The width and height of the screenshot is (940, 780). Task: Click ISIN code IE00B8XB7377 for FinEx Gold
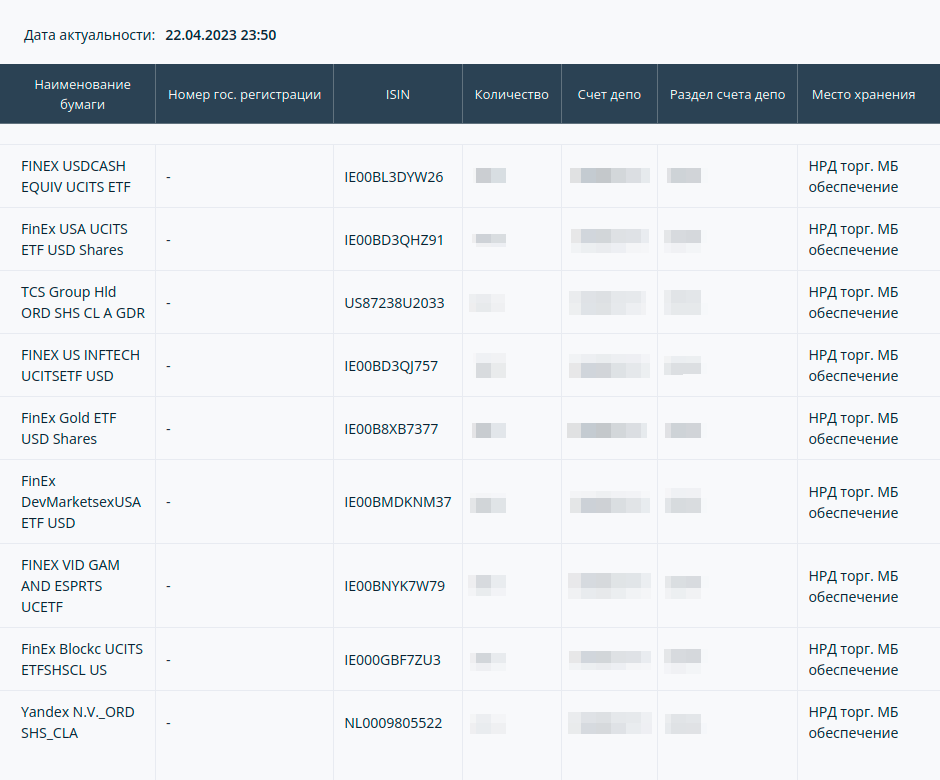(391, 429)
